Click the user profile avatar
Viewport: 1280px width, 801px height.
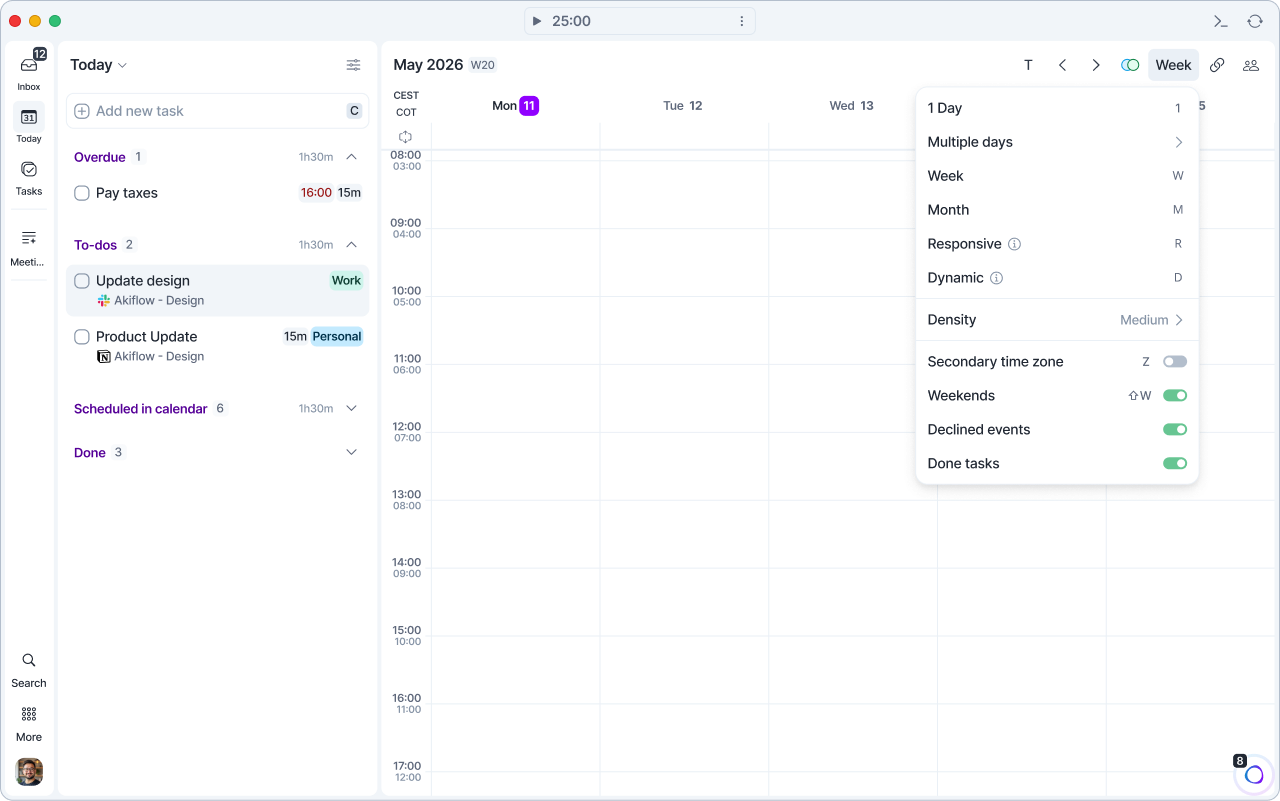click(29, 772)
